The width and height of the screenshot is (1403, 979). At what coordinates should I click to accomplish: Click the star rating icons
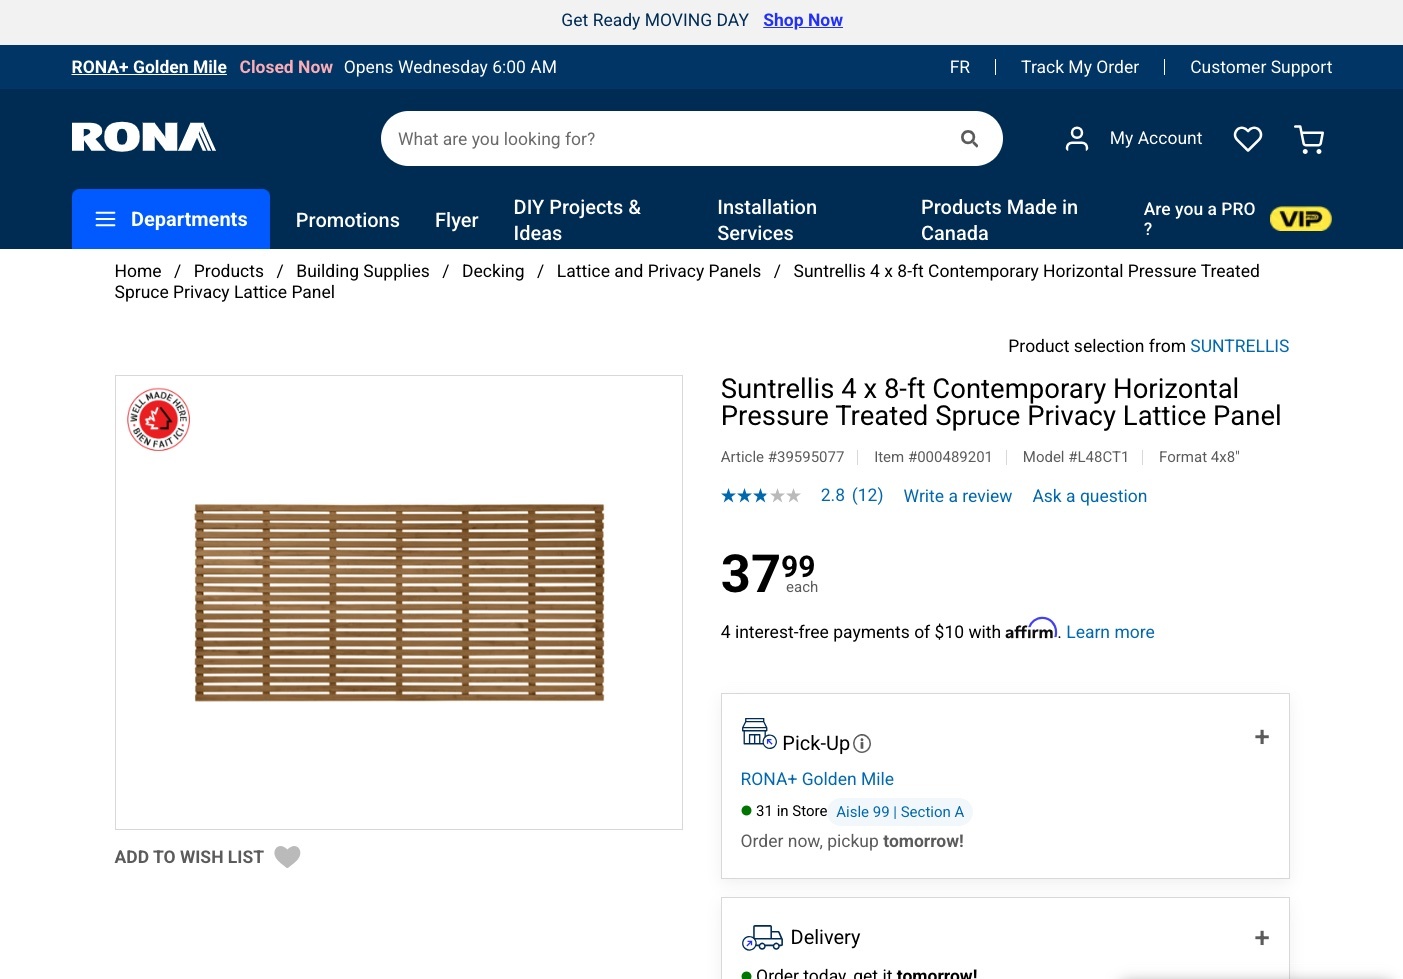tap(761, 496)
